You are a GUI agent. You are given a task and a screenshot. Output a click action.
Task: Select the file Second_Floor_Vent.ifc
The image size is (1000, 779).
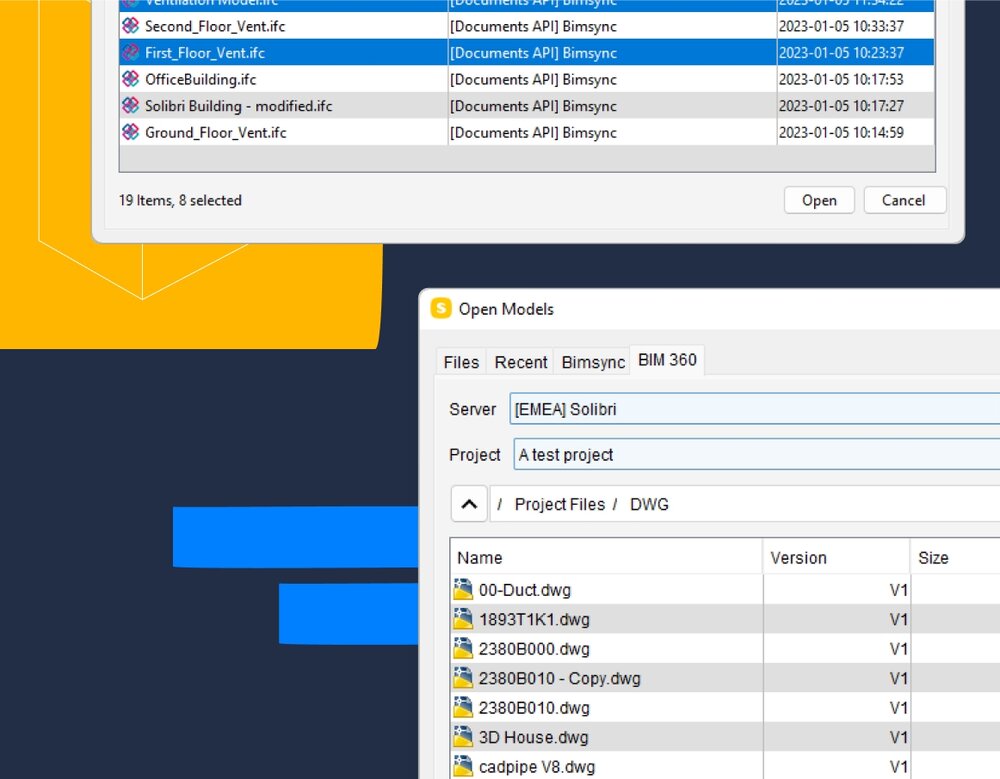[x=527, y=26]
